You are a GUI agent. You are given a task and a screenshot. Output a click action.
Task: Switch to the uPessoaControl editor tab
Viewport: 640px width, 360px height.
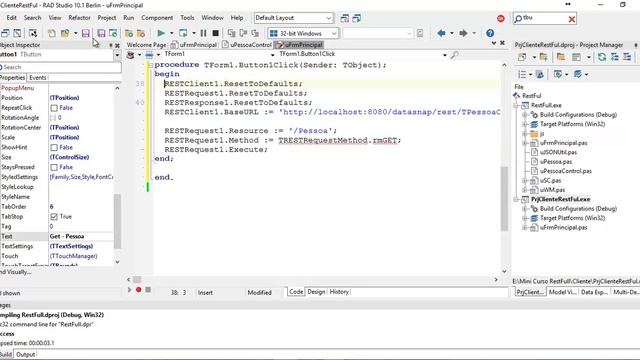pyautogui.click(x=247, y=45)
